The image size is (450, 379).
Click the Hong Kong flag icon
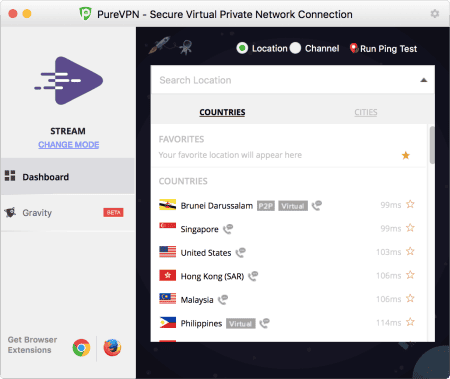click(x=168, y=275)
